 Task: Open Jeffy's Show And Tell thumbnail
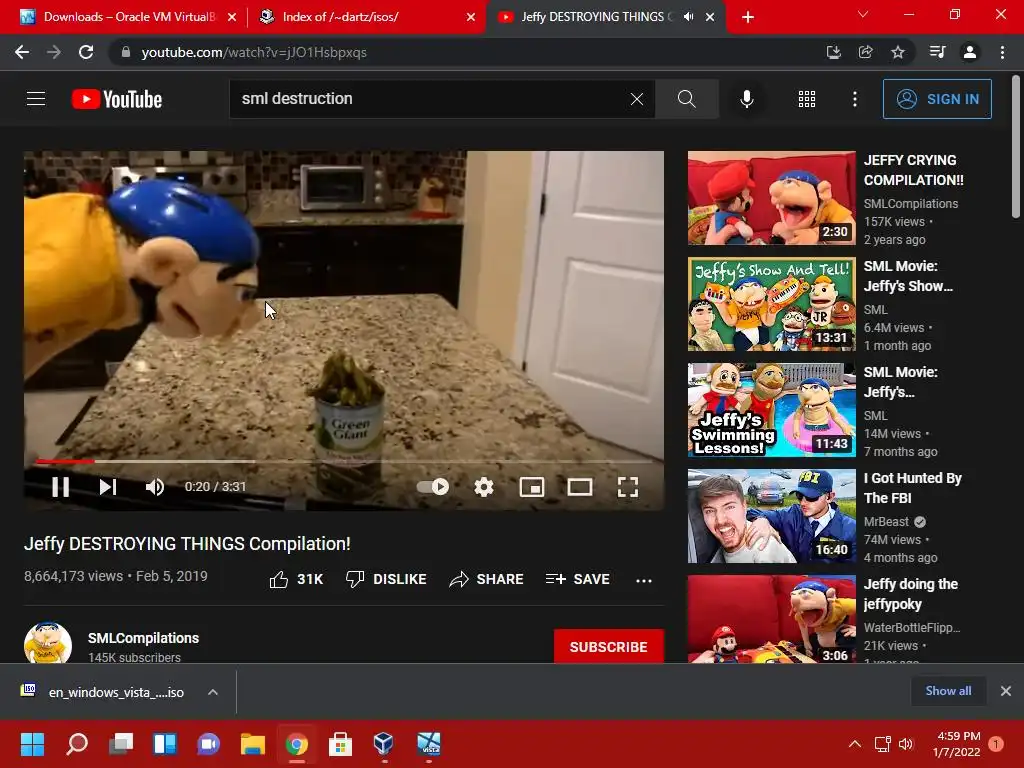coord(771,304)
